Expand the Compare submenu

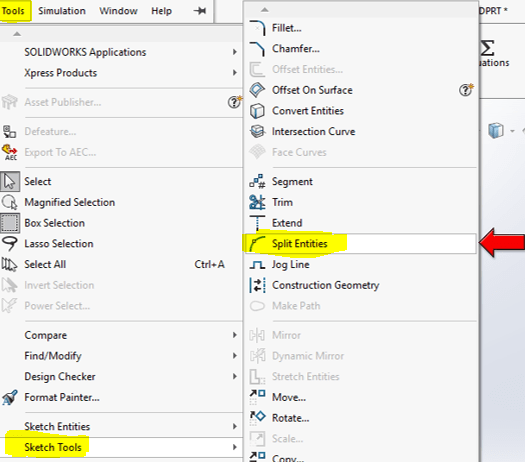121,335
